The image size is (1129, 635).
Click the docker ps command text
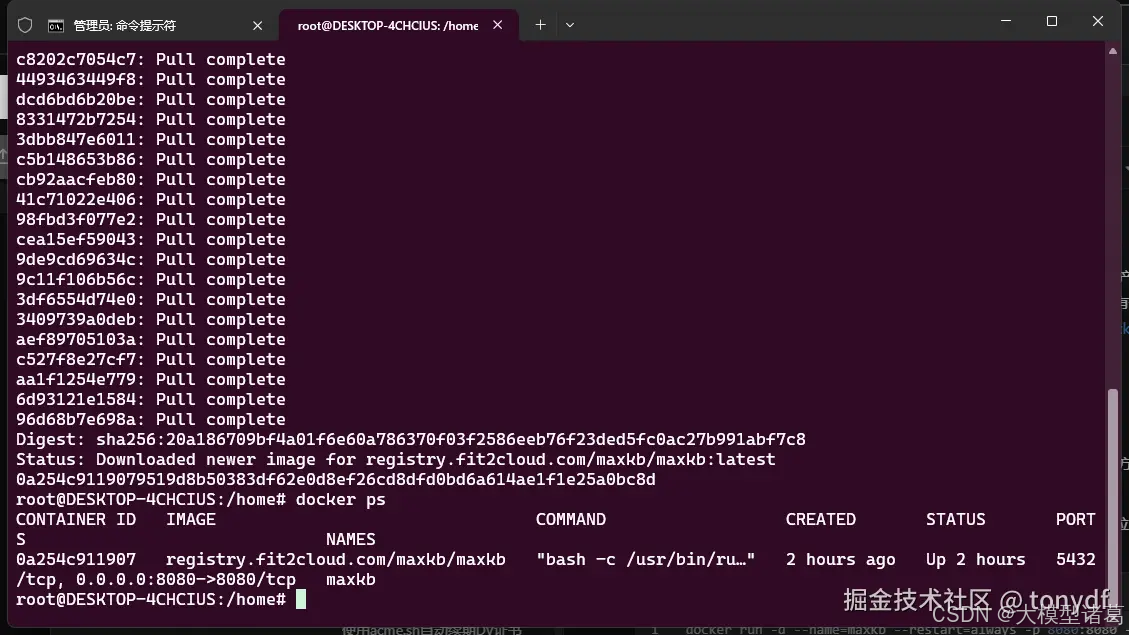click(341, 500)
